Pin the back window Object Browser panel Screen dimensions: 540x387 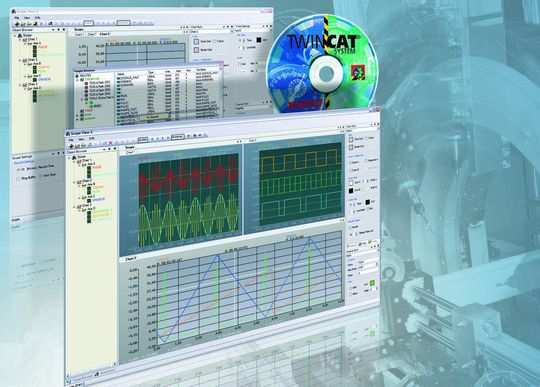tap(59, 30)
